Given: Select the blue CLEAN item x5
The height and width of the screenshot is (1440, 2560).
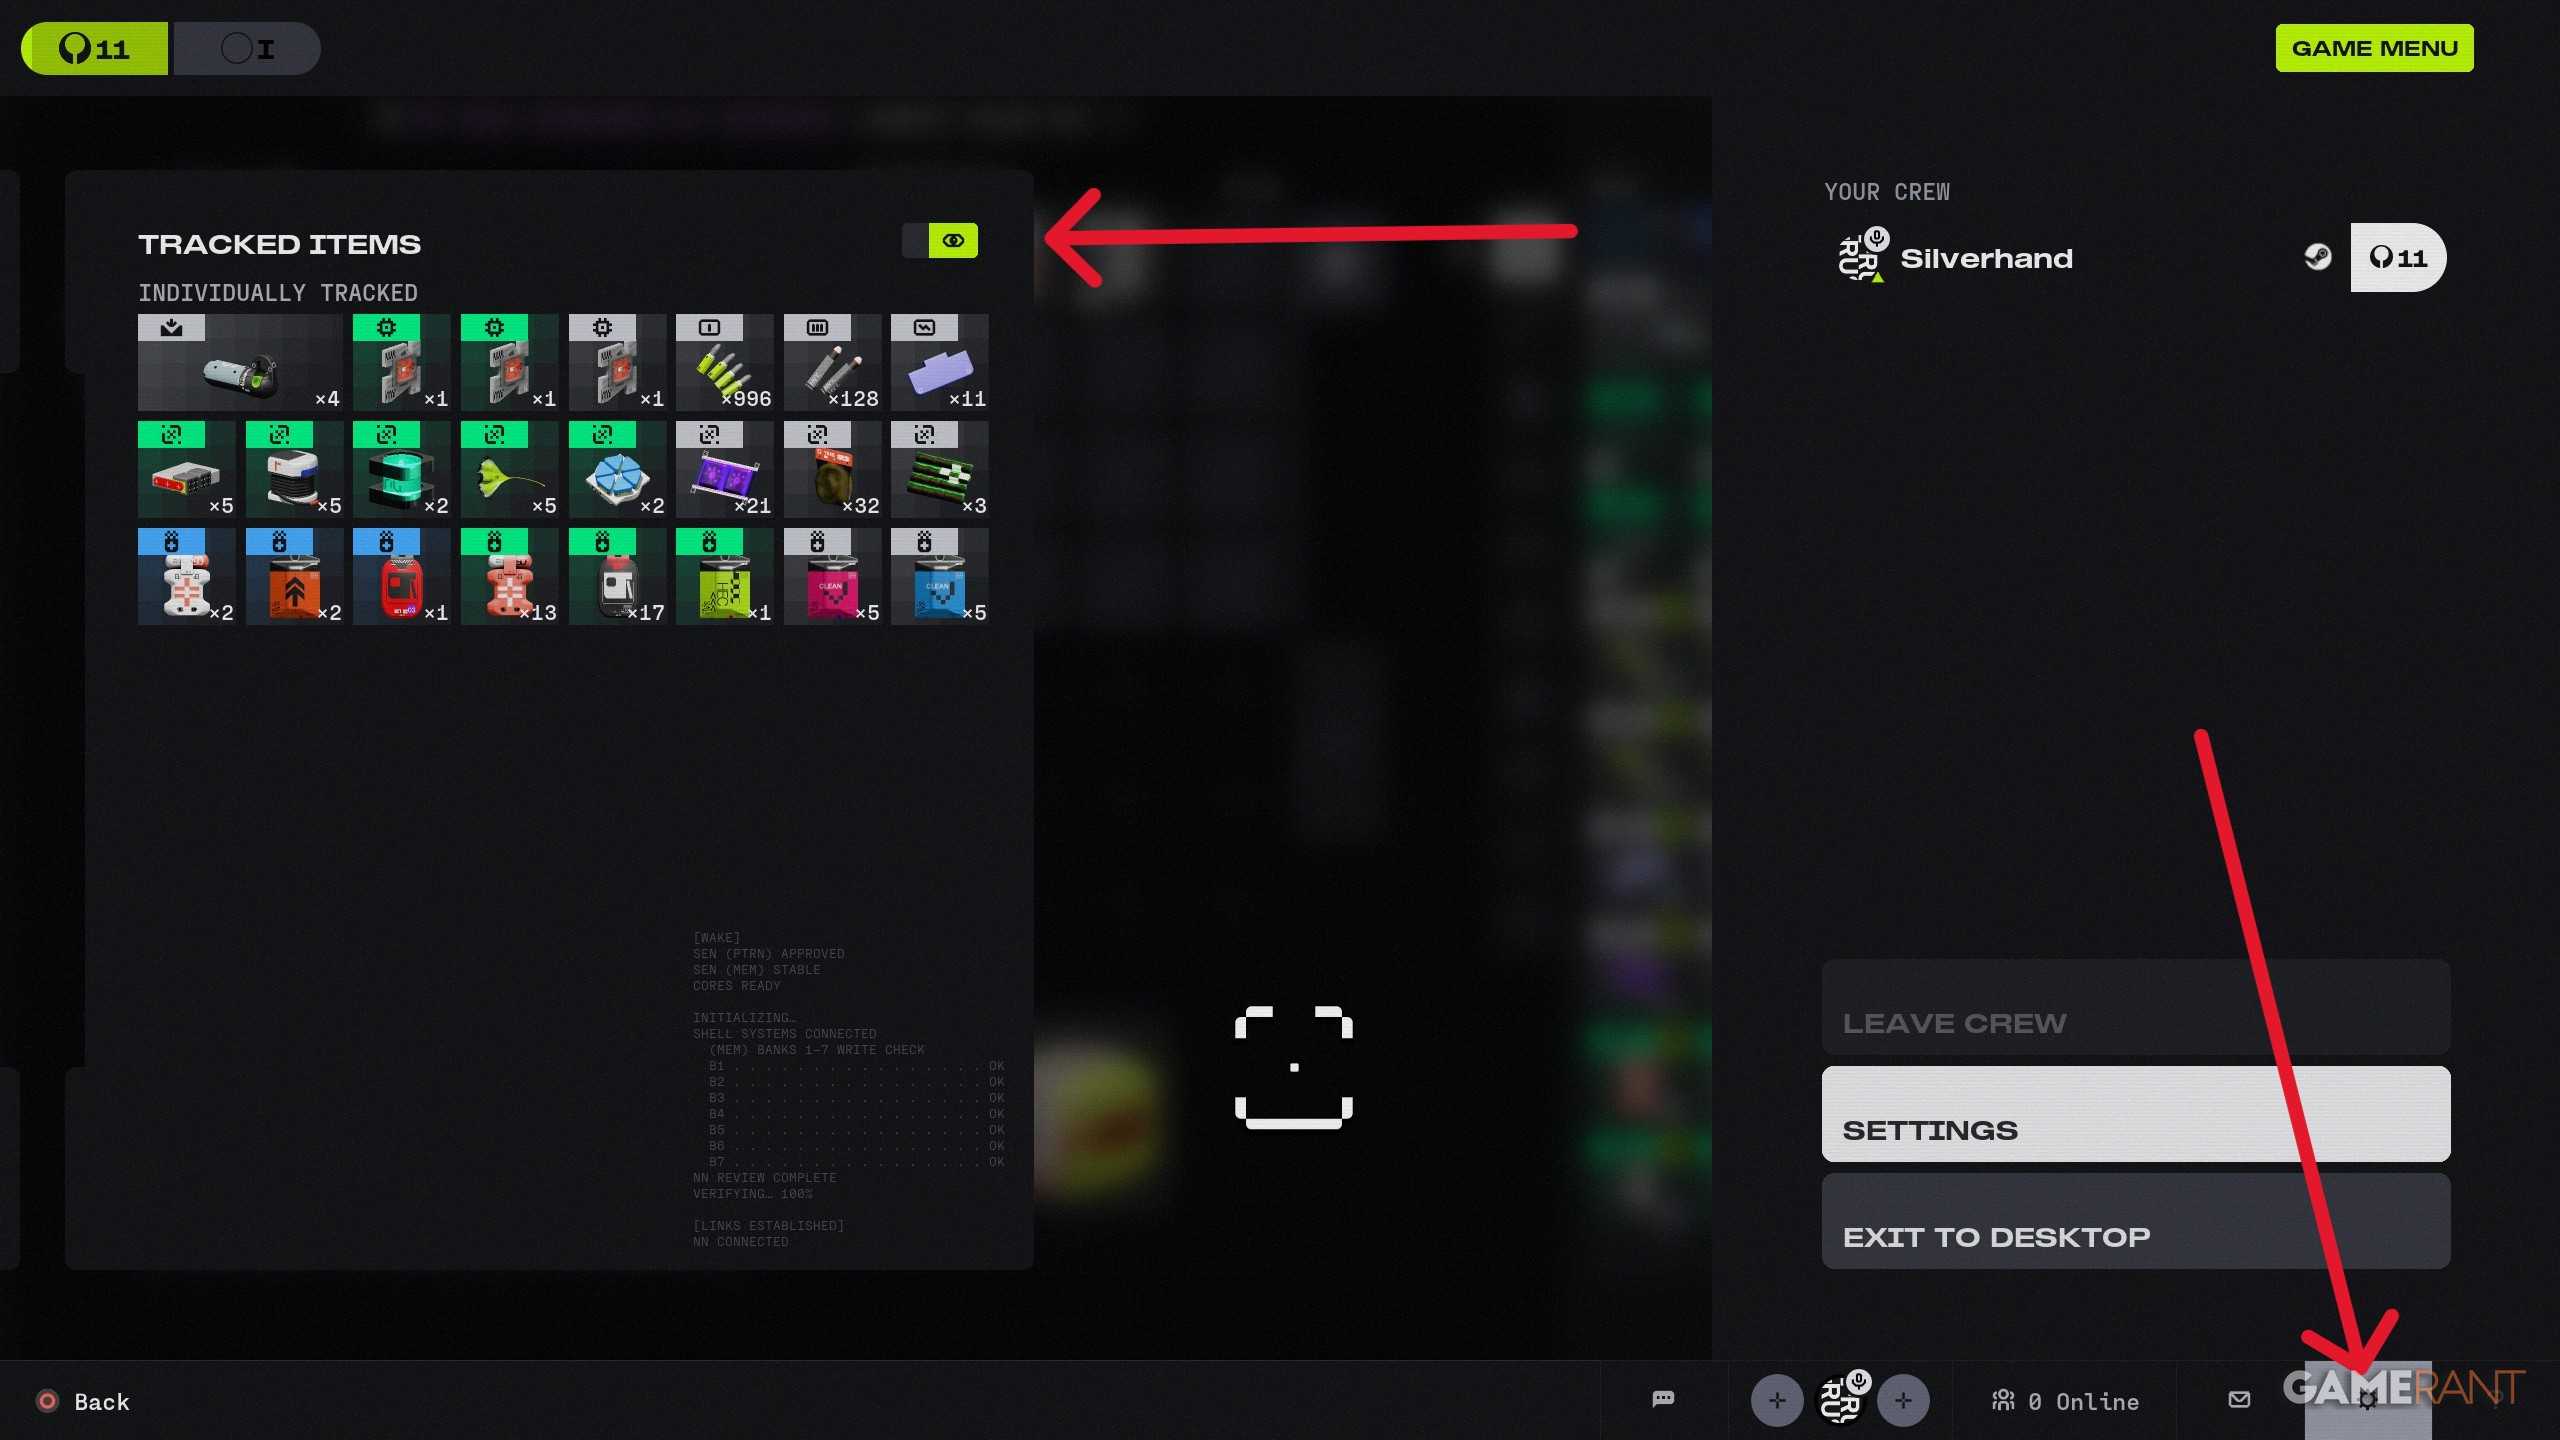Looking at the screenshot, I should point(939,576).
